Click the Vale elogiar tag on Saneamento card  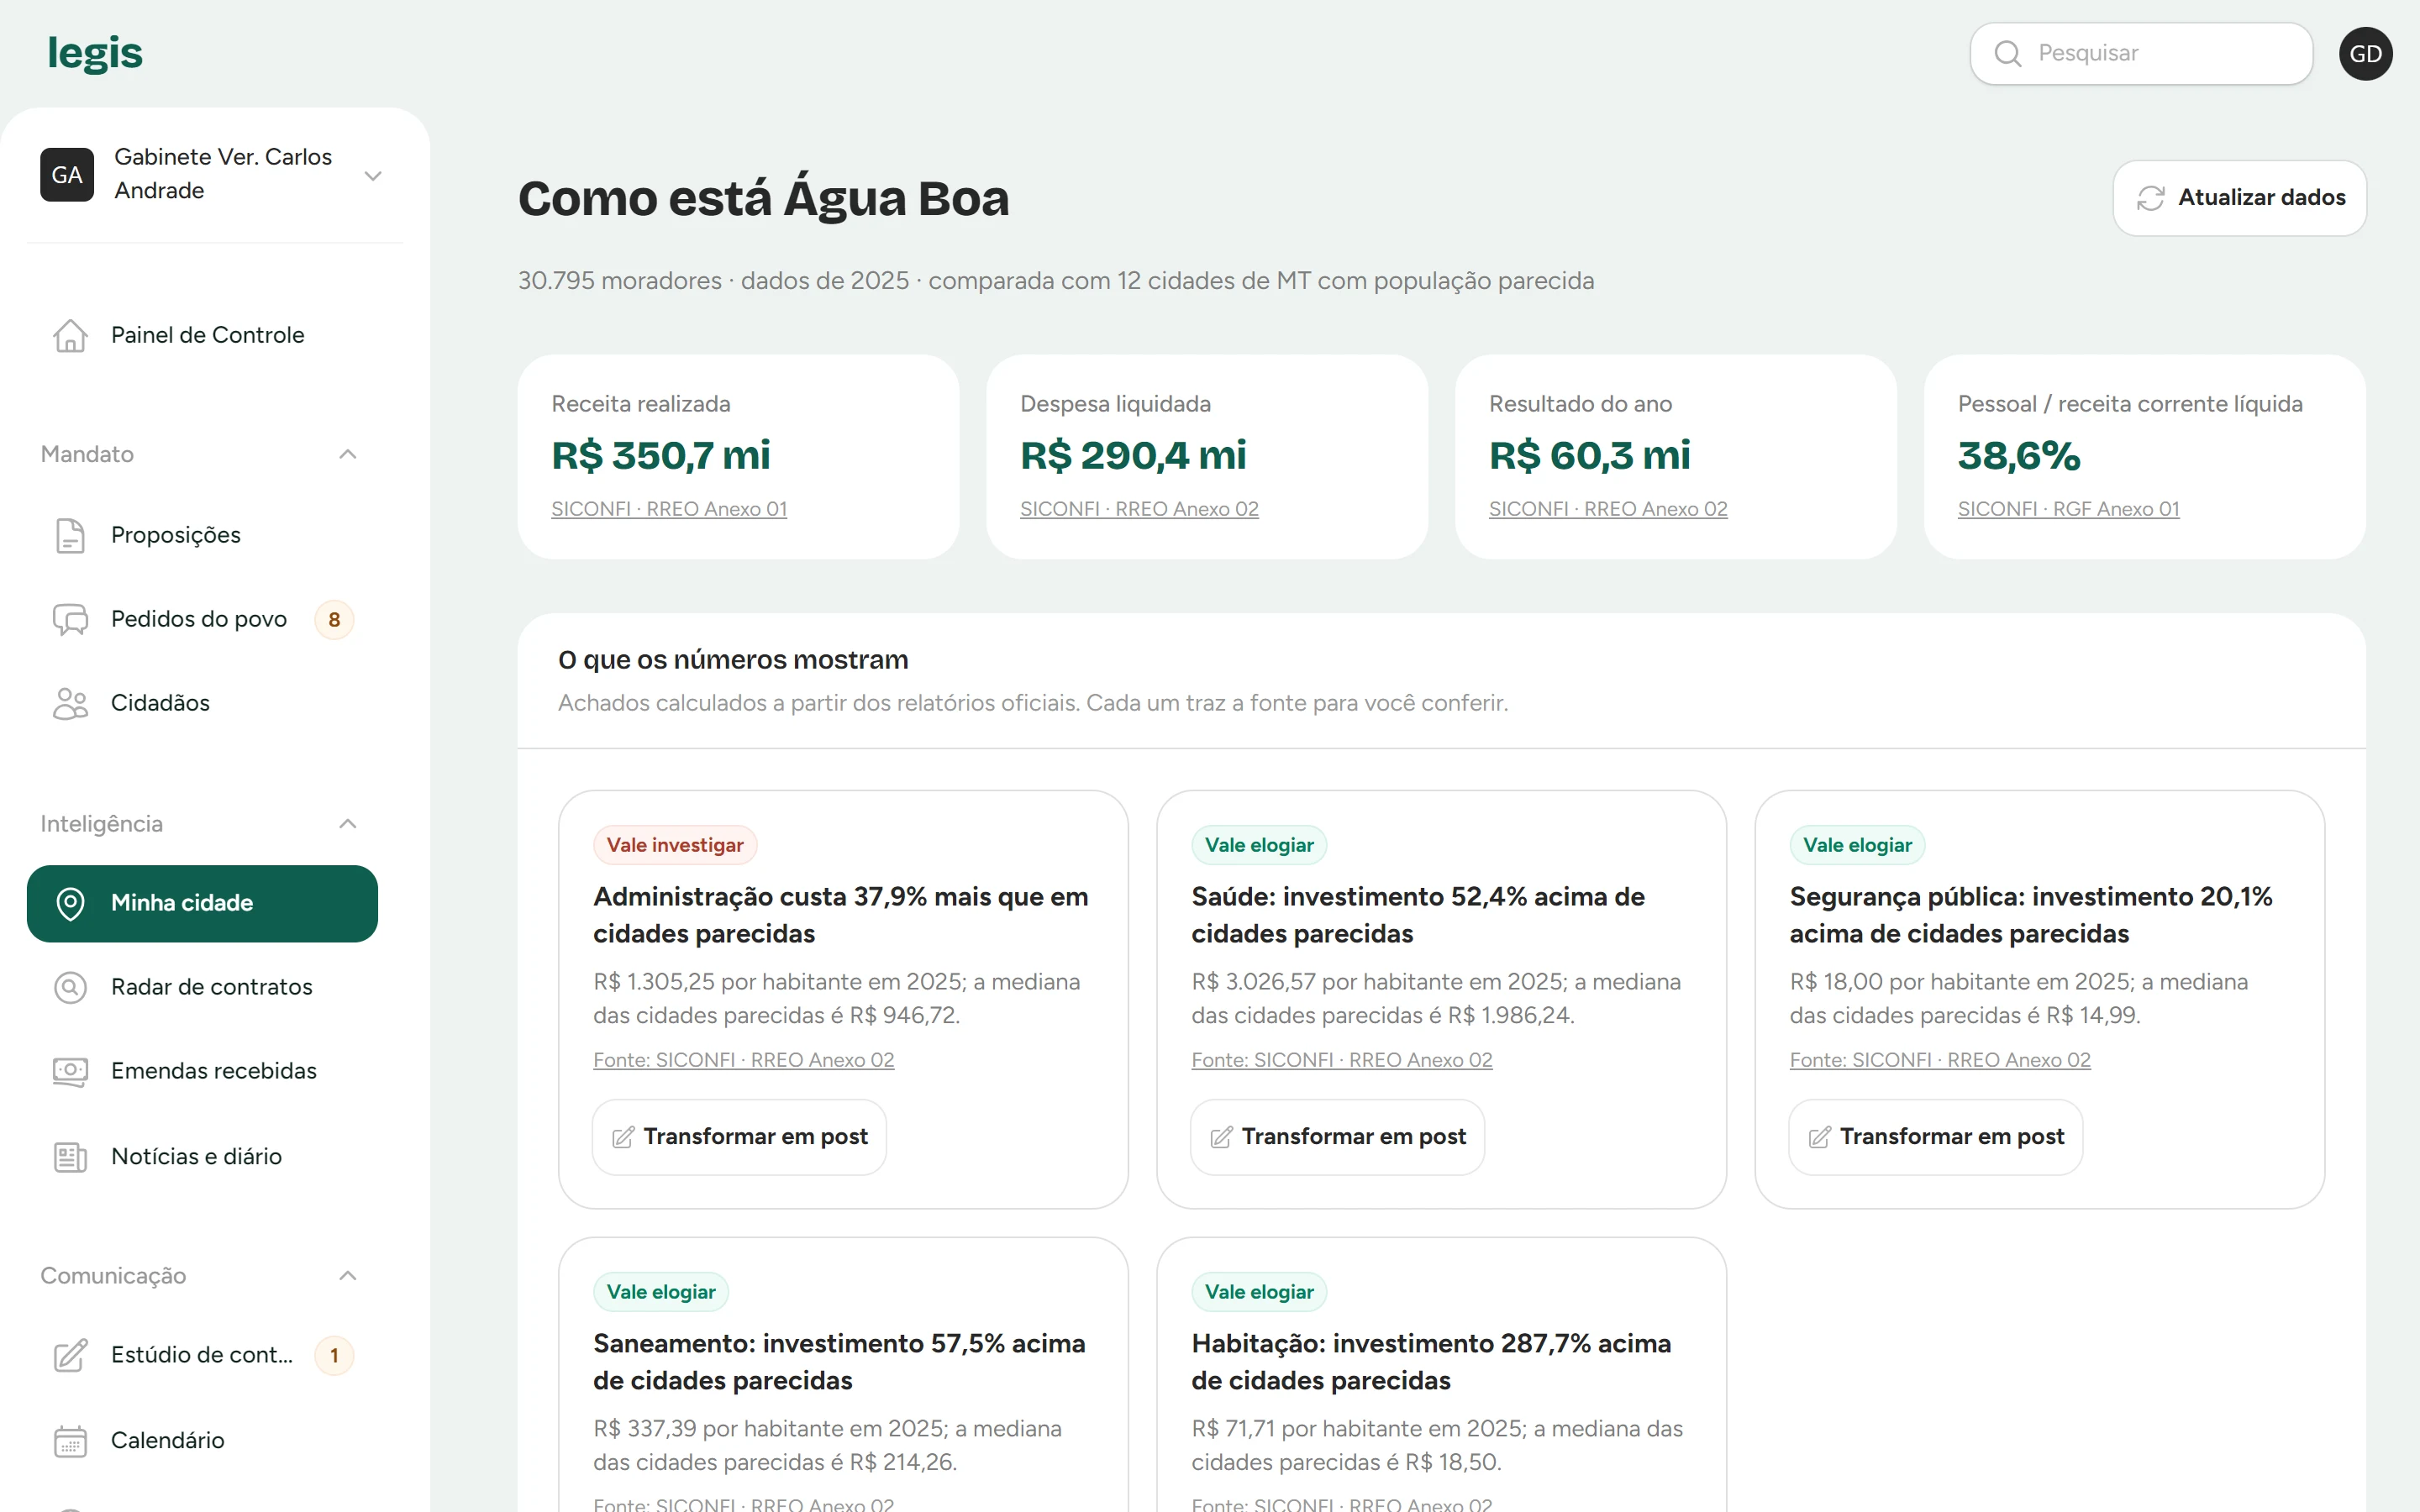pos(661,1292)
